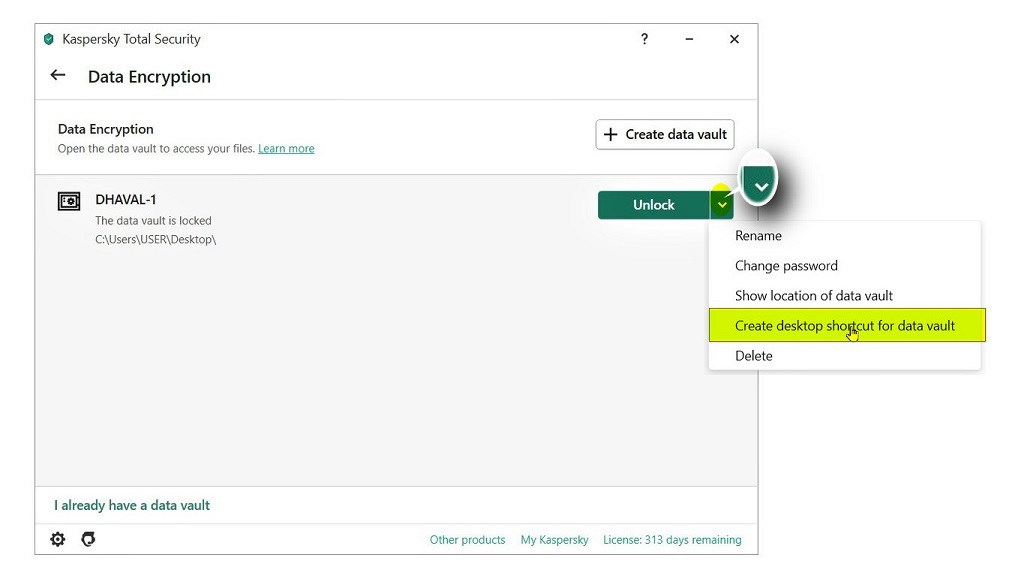Click Create data vault button
The height and width of the screenshot is (585, 1018).
point(665,134)
